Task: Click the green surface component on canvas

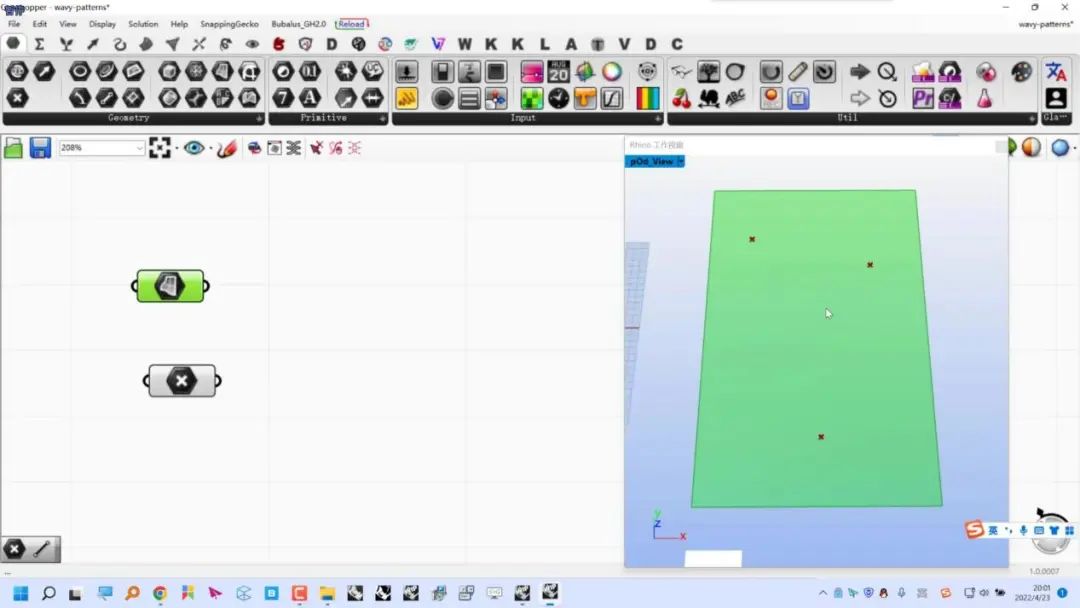Action: point(170,286)
